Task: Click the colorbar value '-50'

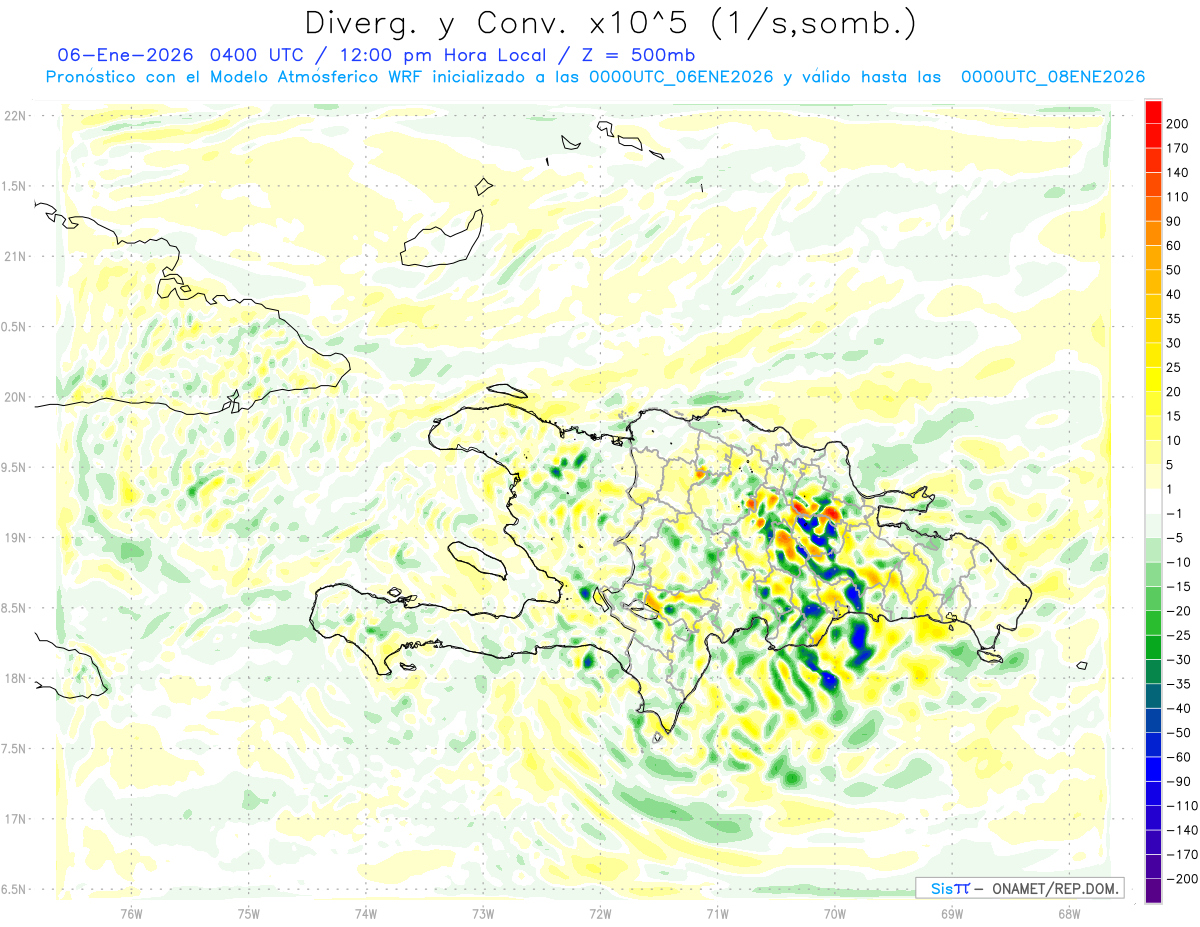Action: 1179,733
